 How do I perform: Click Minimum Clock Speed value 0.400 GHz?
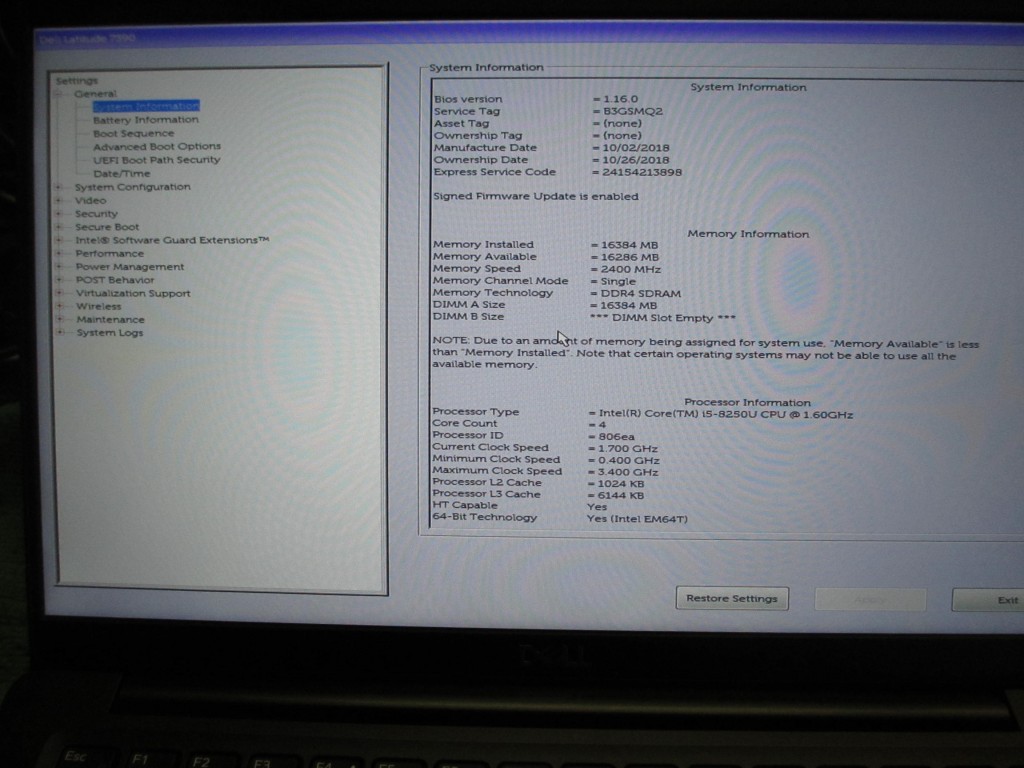pyautogui.click(x=628, y=460)
